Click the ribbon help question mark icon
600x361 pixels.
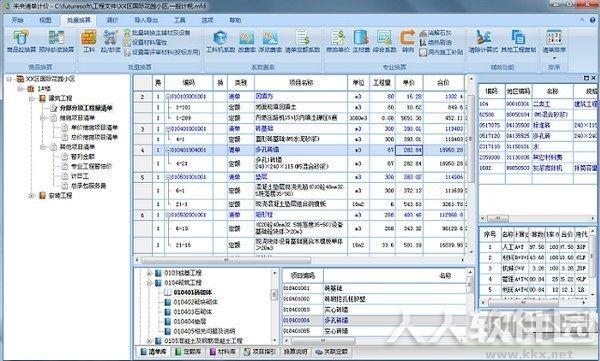click(x=592, y=20)
